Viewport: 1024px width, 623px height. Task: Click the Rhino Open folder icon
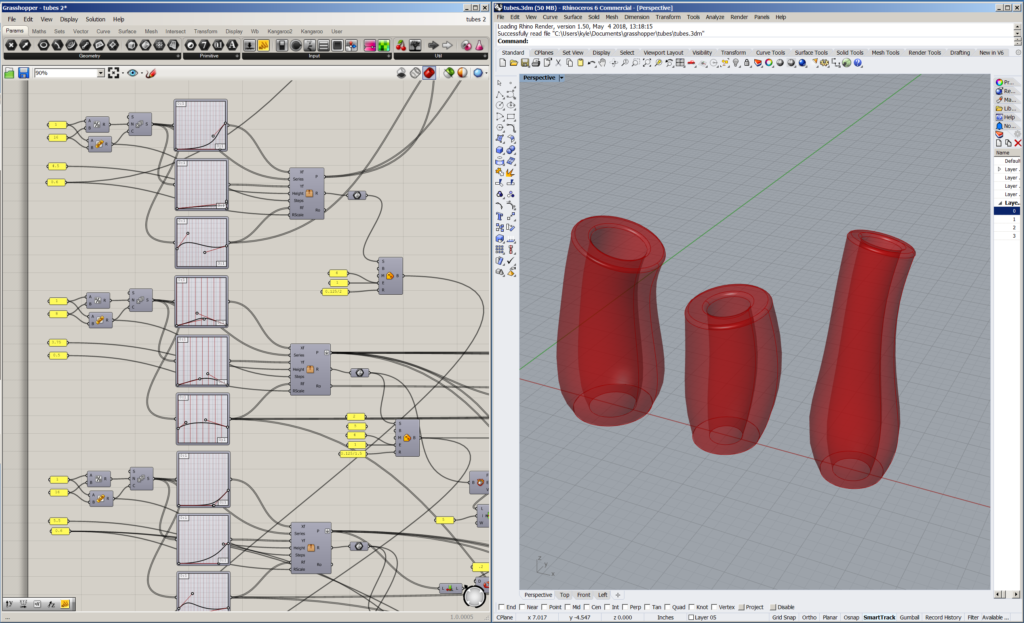coord(514,63)
